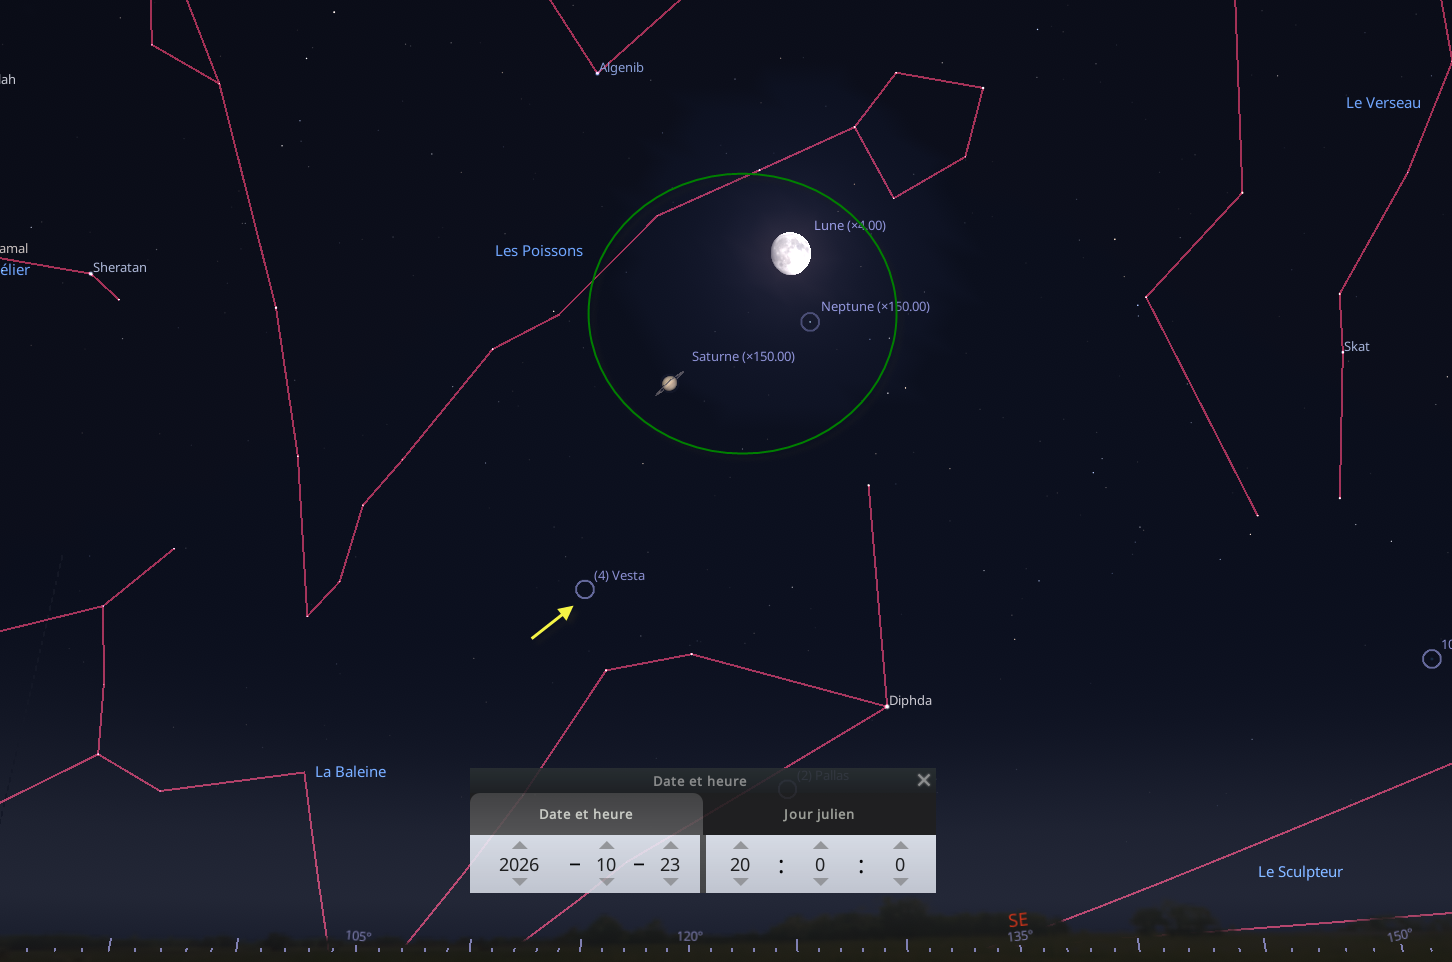1452x962 pixels.
Task: Select the Neptune circle marker
Action: pyautogui.click(x=810, y=322)
